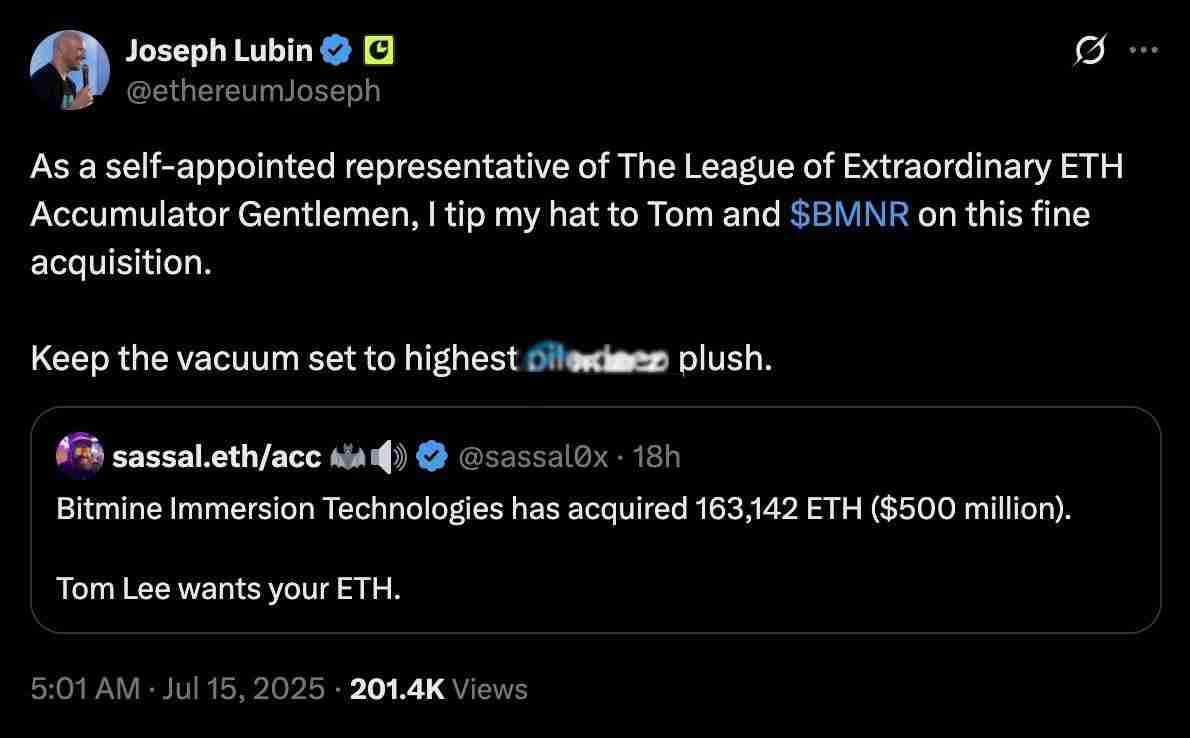The image size is (1190, 738).
Task: Click the blurred word before "plush"
Action: [597, 359]
